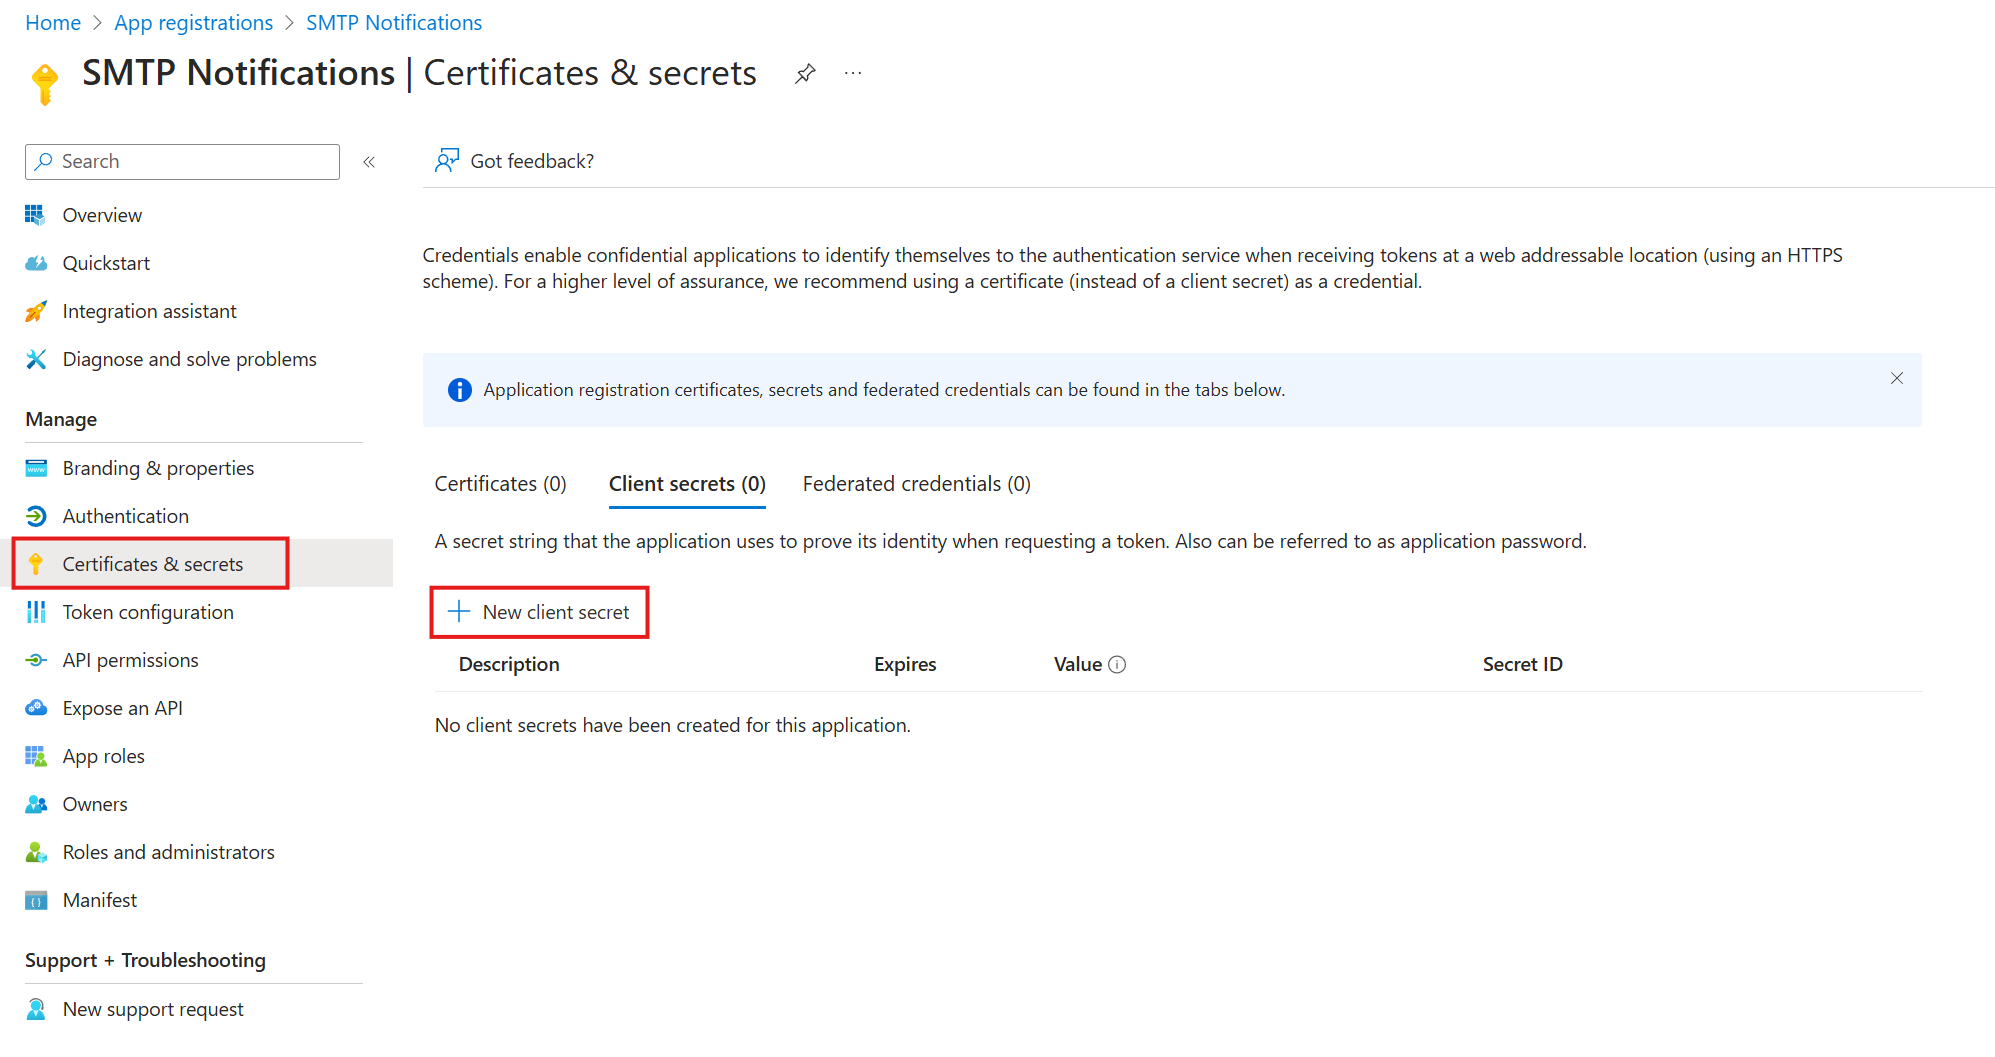Click the Quickstart cloud icon

36,263
